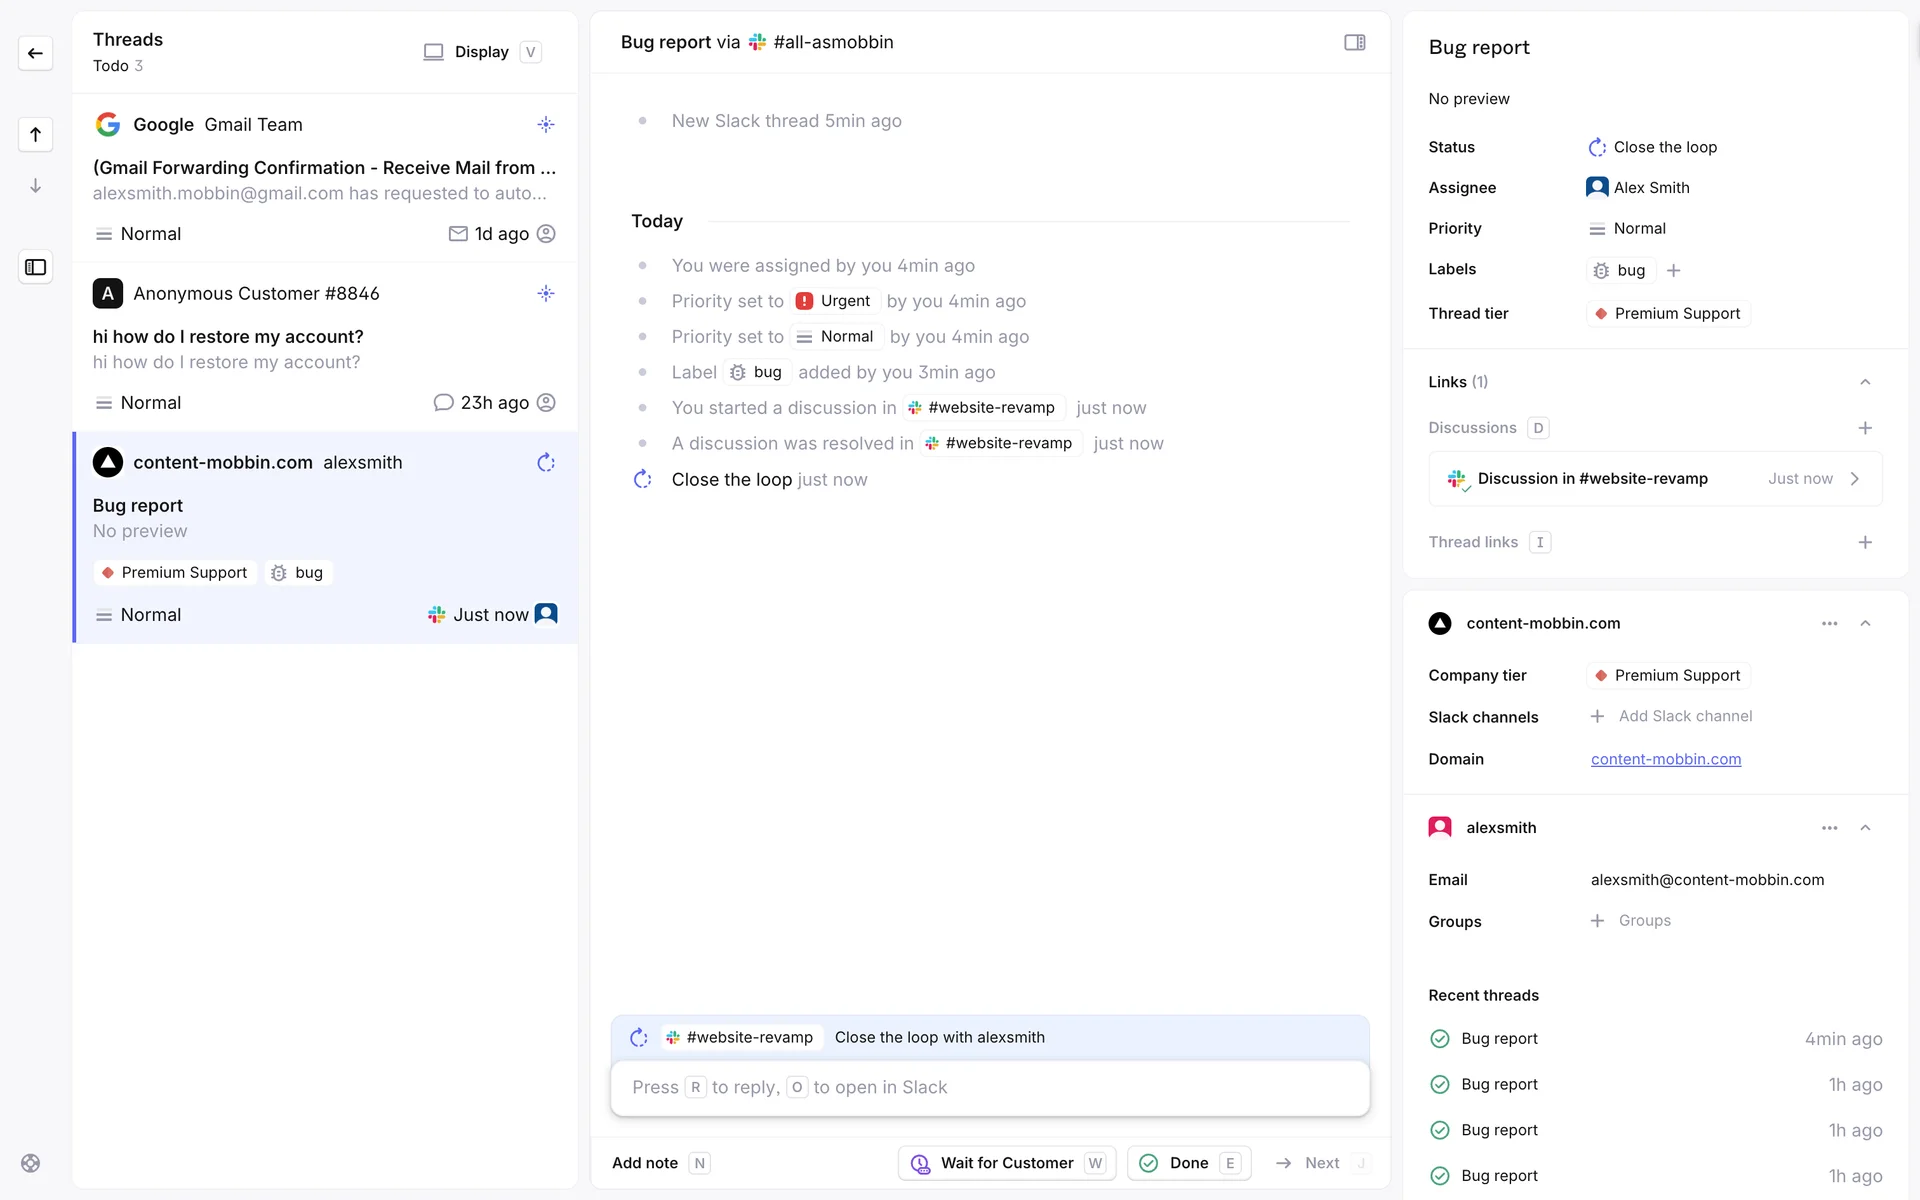Screen dimensions: 1920x1200
Task: Open the content-mobbin.com domain link
Action: (1666, 759)
